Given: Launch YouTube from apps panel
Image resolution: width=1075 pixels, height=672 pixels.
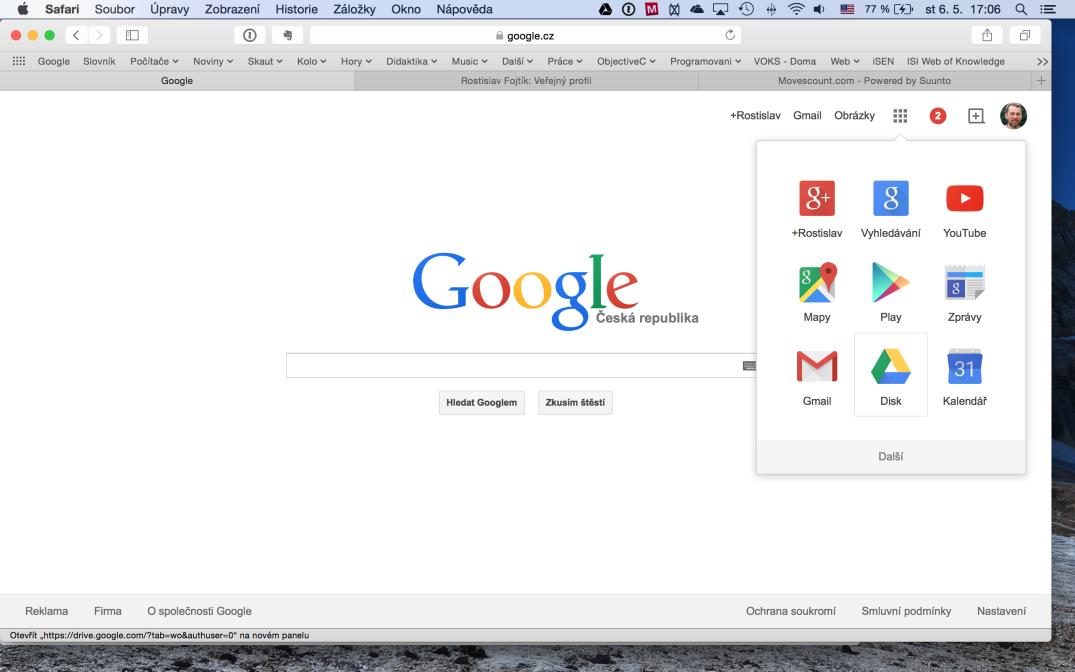Looking at the screenshot, I should (965, 198).
